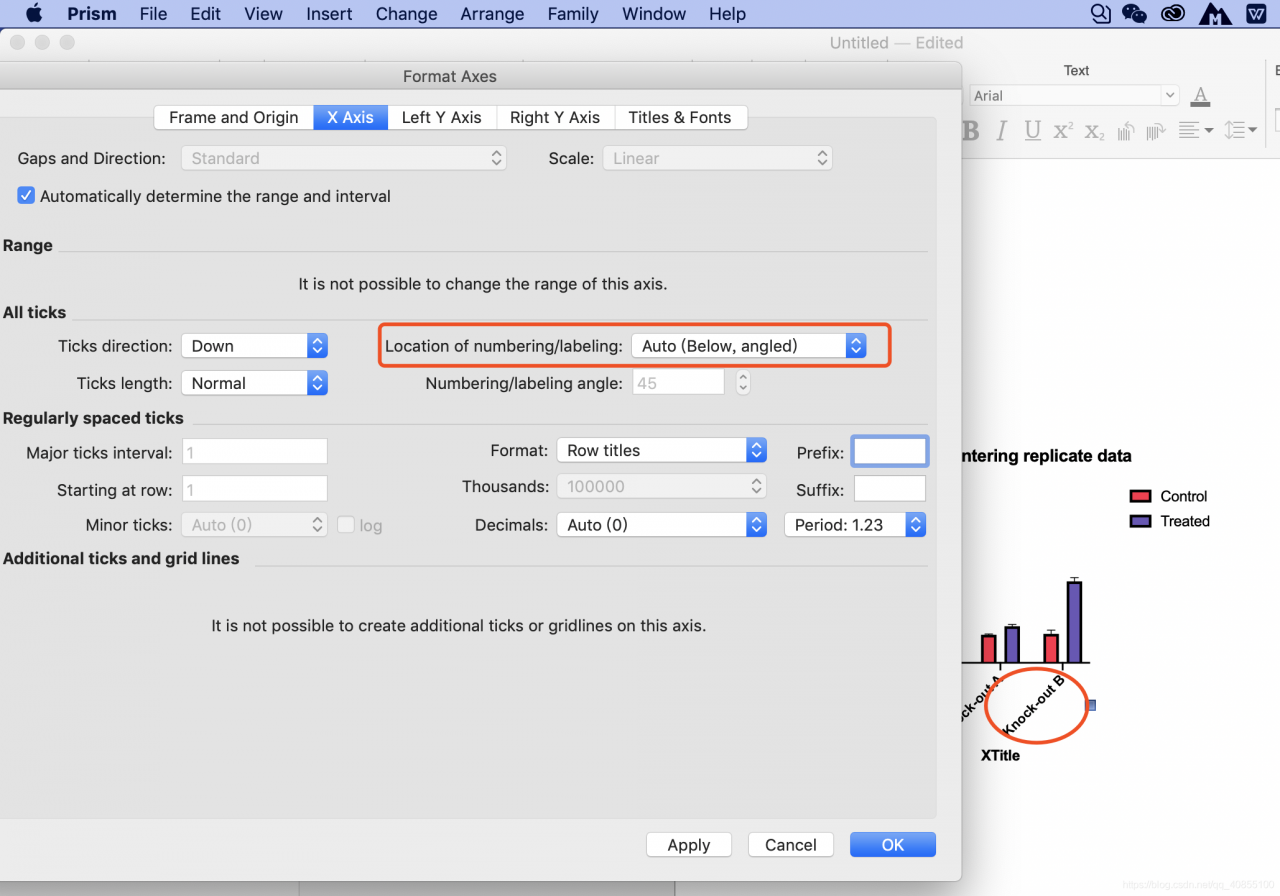Open the Arrange menu
Image resolution: width=1280 pixels, height=896 pixels.
(x=492, y=14)
